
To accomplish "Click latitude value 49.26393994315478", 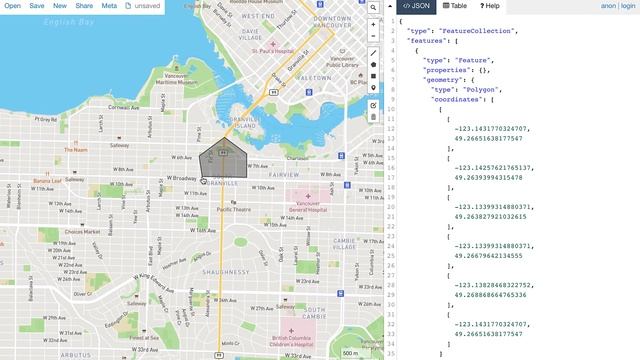I will [x=489, y=178].
